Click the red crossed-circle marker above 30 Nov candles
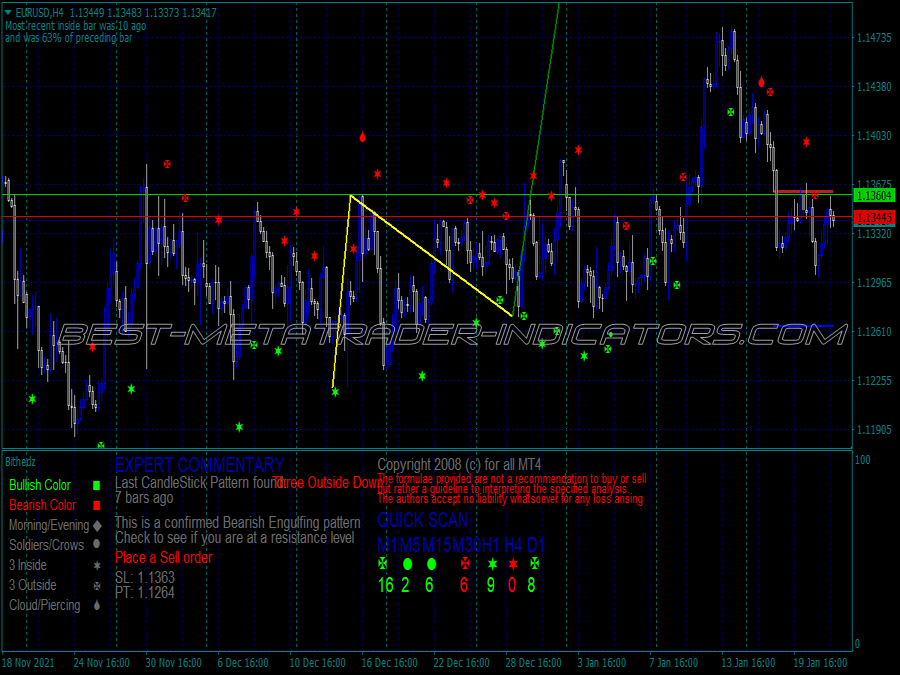Image resolution: width=900 pixels, height=675 pixels. pos(167,164)
